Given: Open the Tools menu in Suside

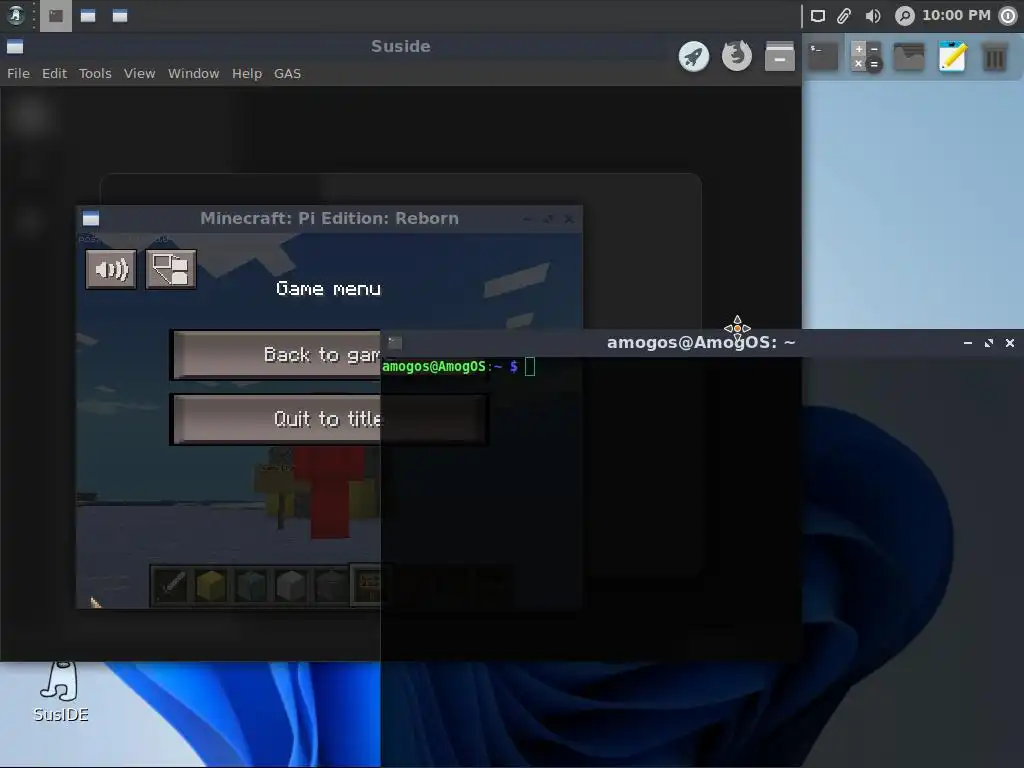Looking at the screenshot, I should [95, 73].
